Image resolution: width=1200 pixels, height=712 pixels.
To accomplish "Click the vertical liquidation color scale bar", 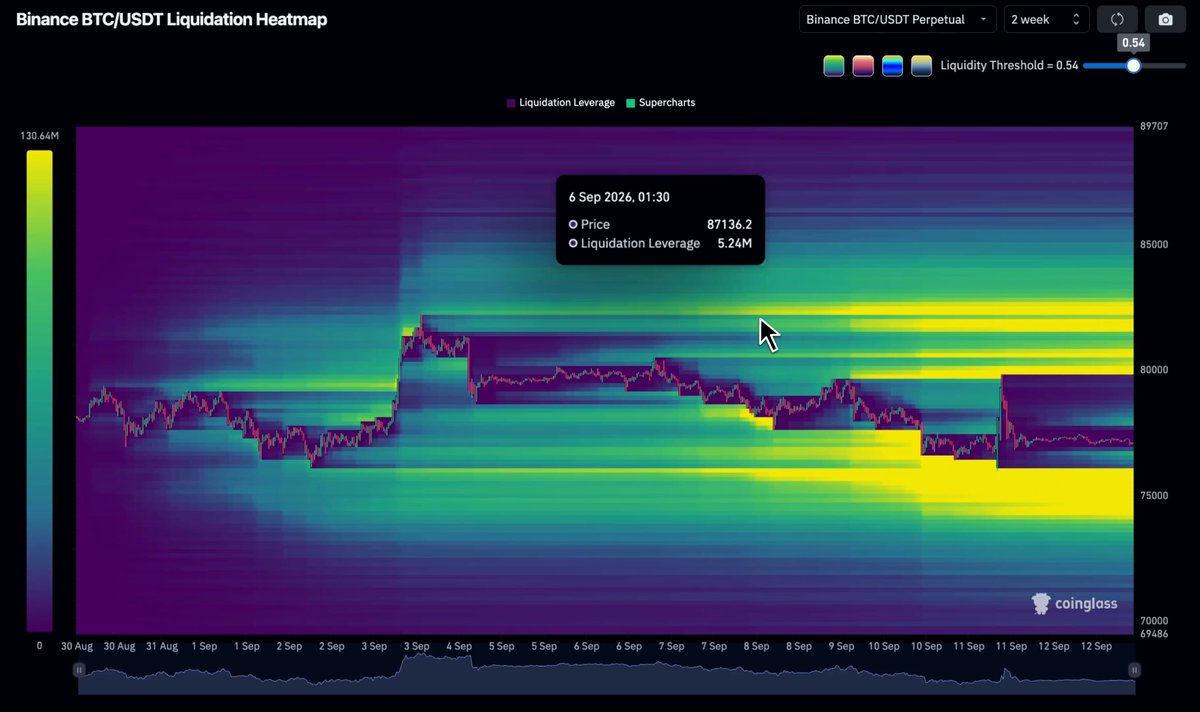I will pyautogui.click(x=39, y=391).
